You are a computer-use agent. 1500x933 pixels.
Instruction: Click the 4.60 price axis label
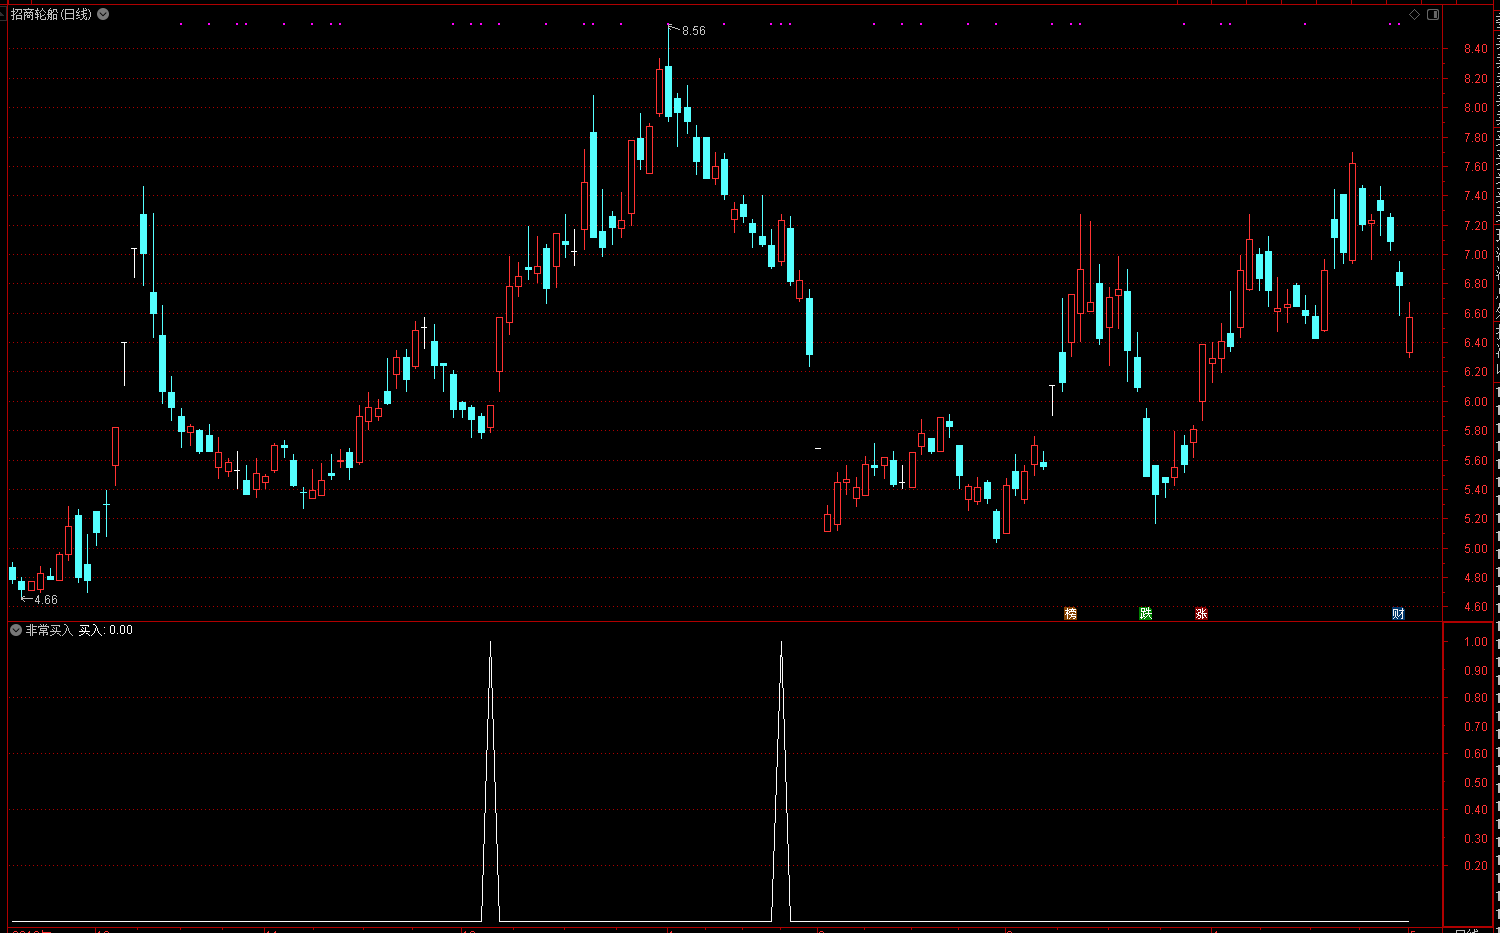click(1475, 607)
